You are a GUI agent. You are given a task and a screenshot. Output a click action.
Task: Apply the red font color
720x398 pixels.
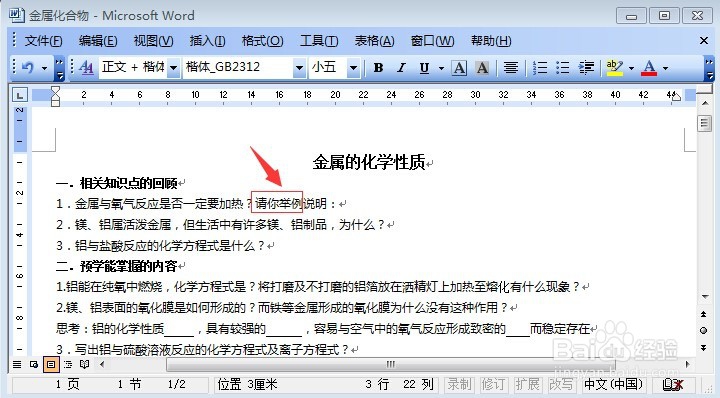pos(649,68)
